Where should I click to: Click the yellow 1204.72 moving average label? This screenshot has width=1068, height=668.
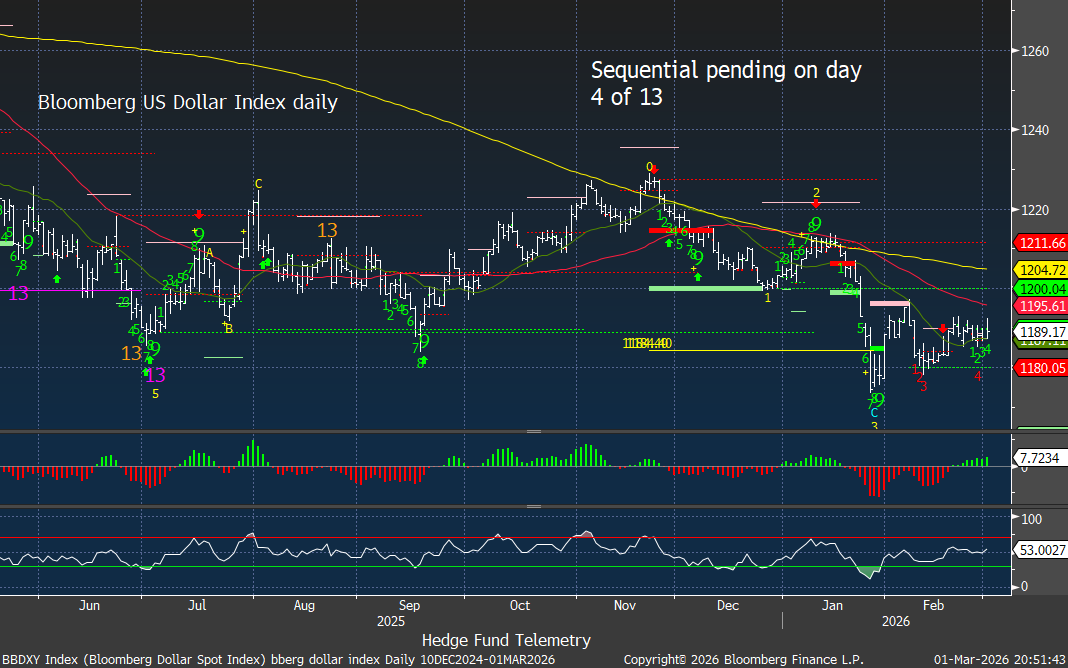pyautogui.click(x=1040, y=269)
